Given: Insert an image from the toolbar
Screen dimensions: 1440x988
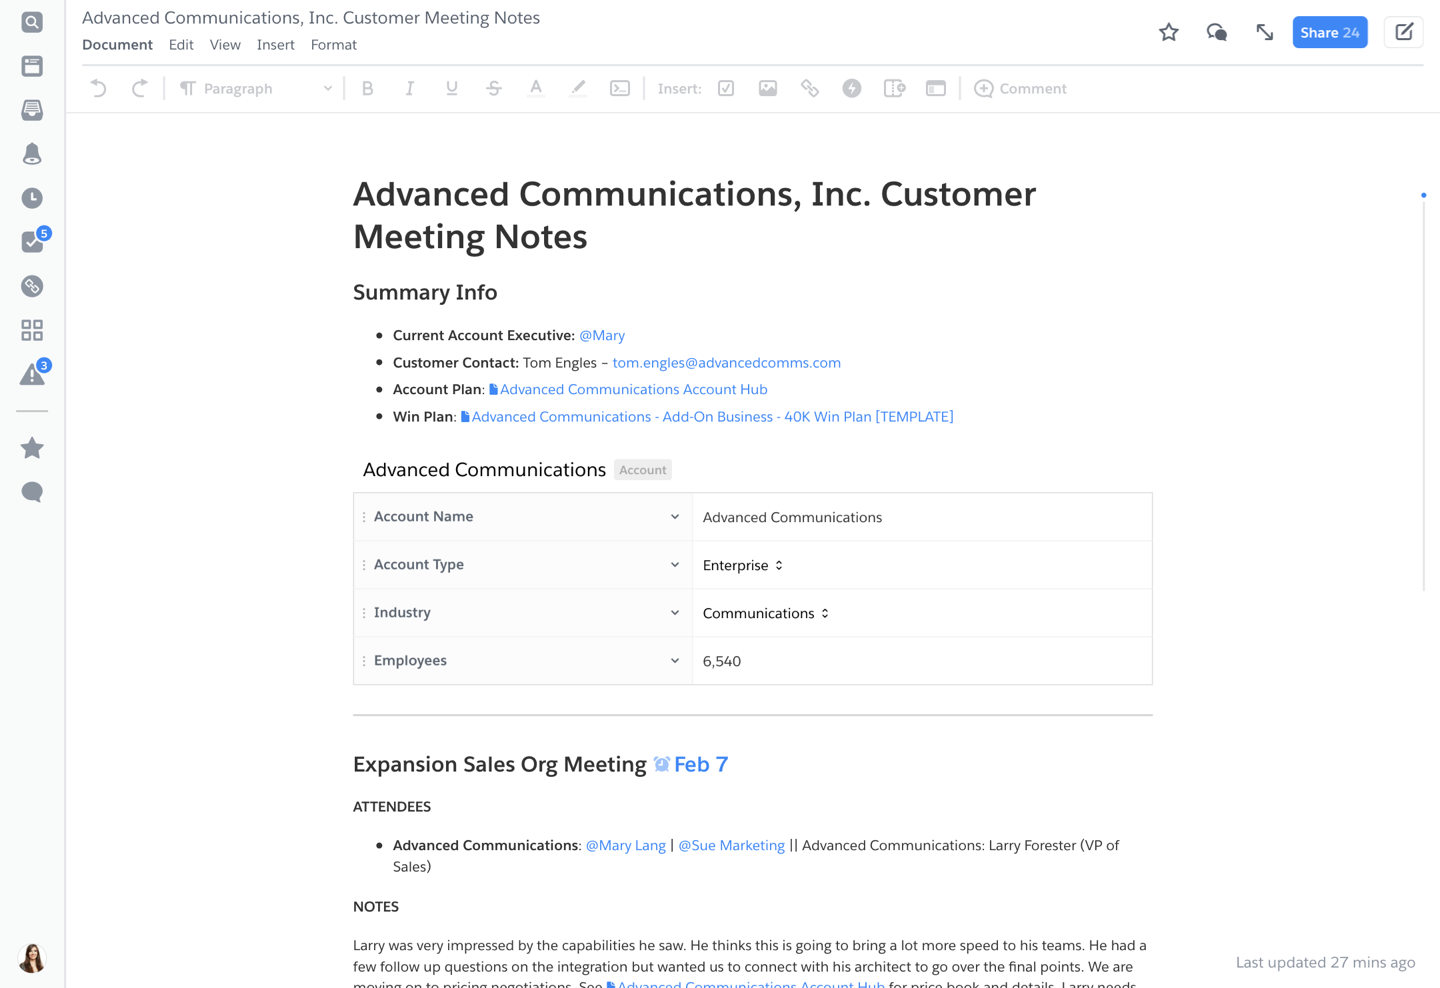Looking at the screenshot, I should click(x=767, y=88).
